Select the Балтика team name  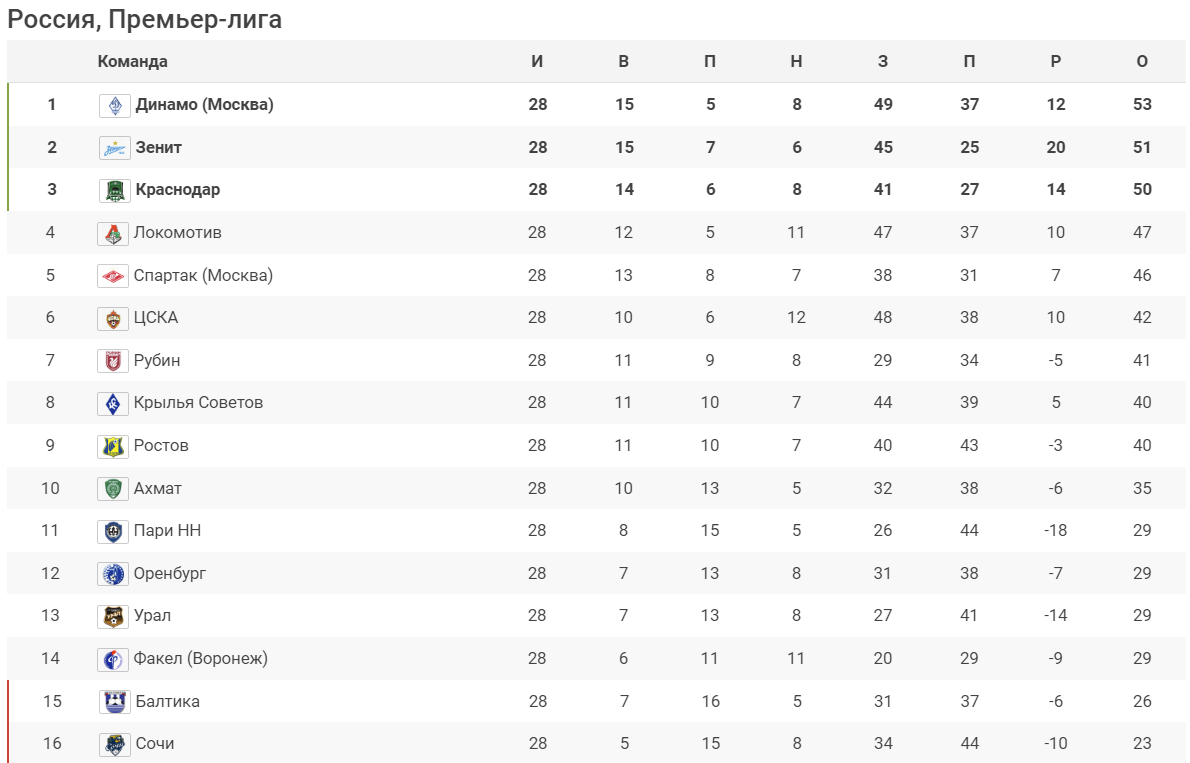(x=168, y=702)
